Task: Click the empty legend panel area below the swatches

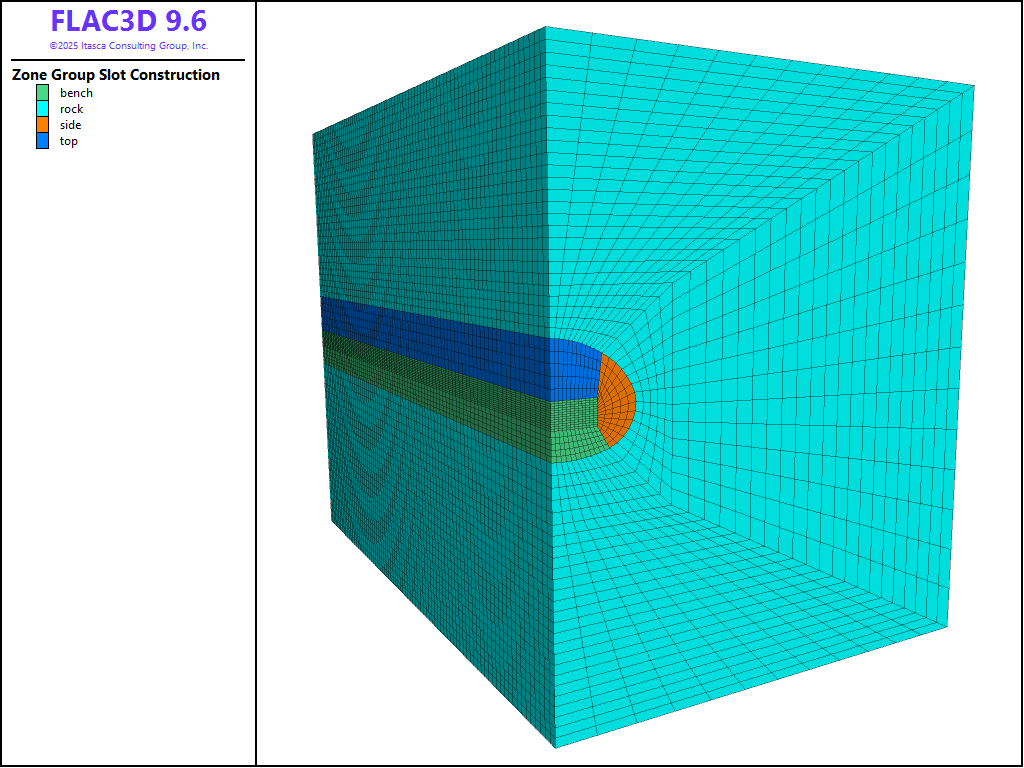Action: point(128,450)
